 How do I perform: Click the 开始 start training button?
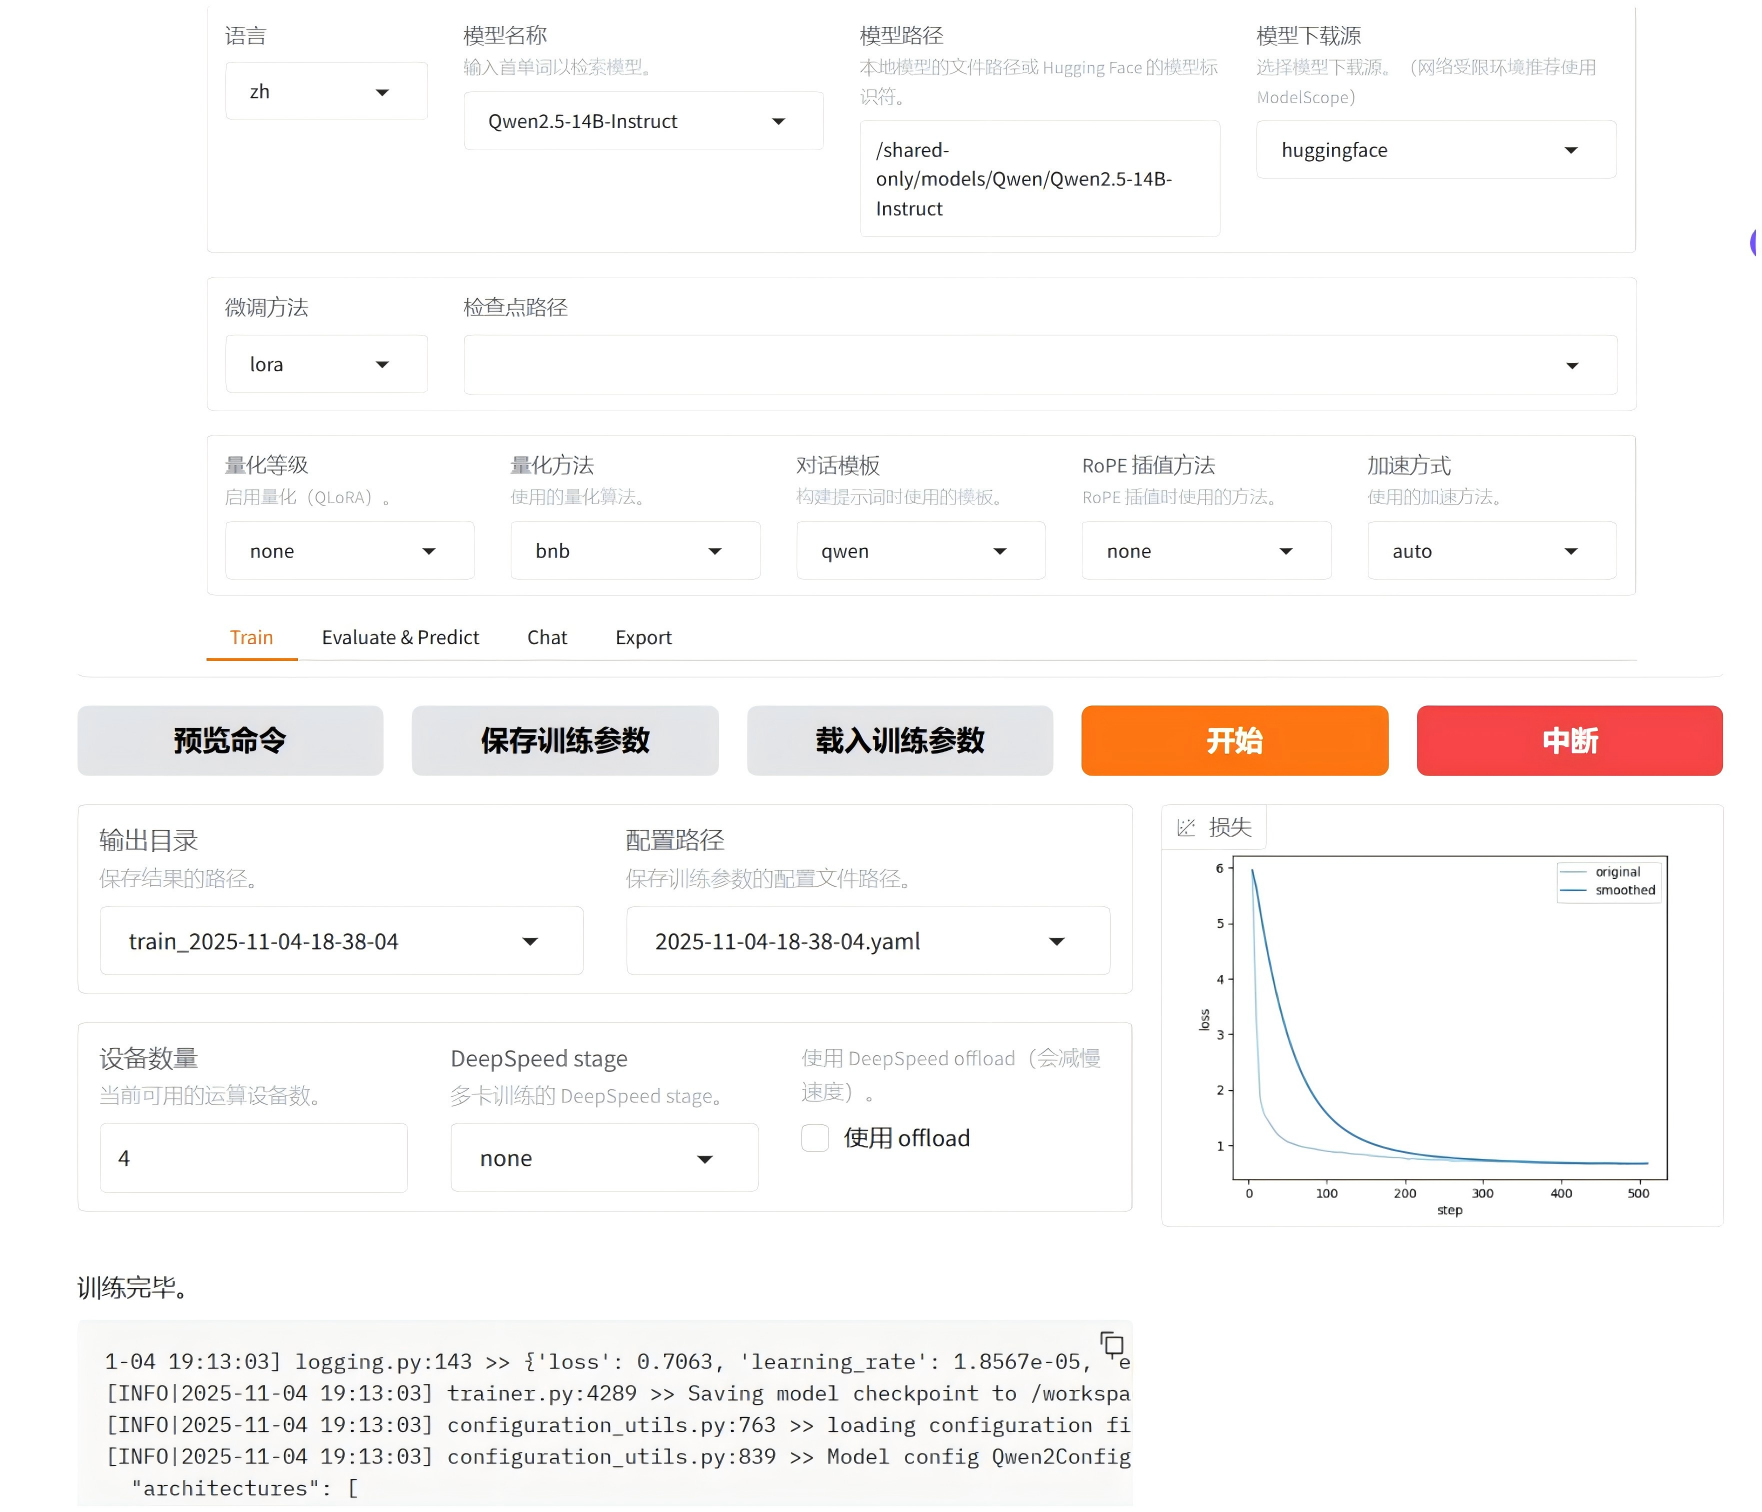1233,741
